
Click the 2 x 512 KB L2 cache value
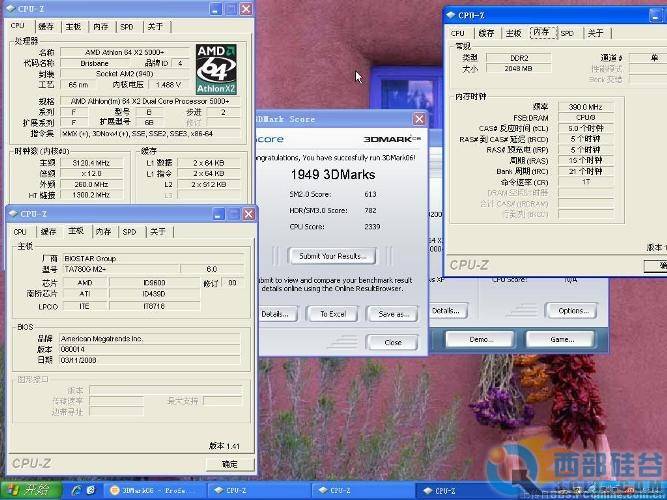click(208, 184)
